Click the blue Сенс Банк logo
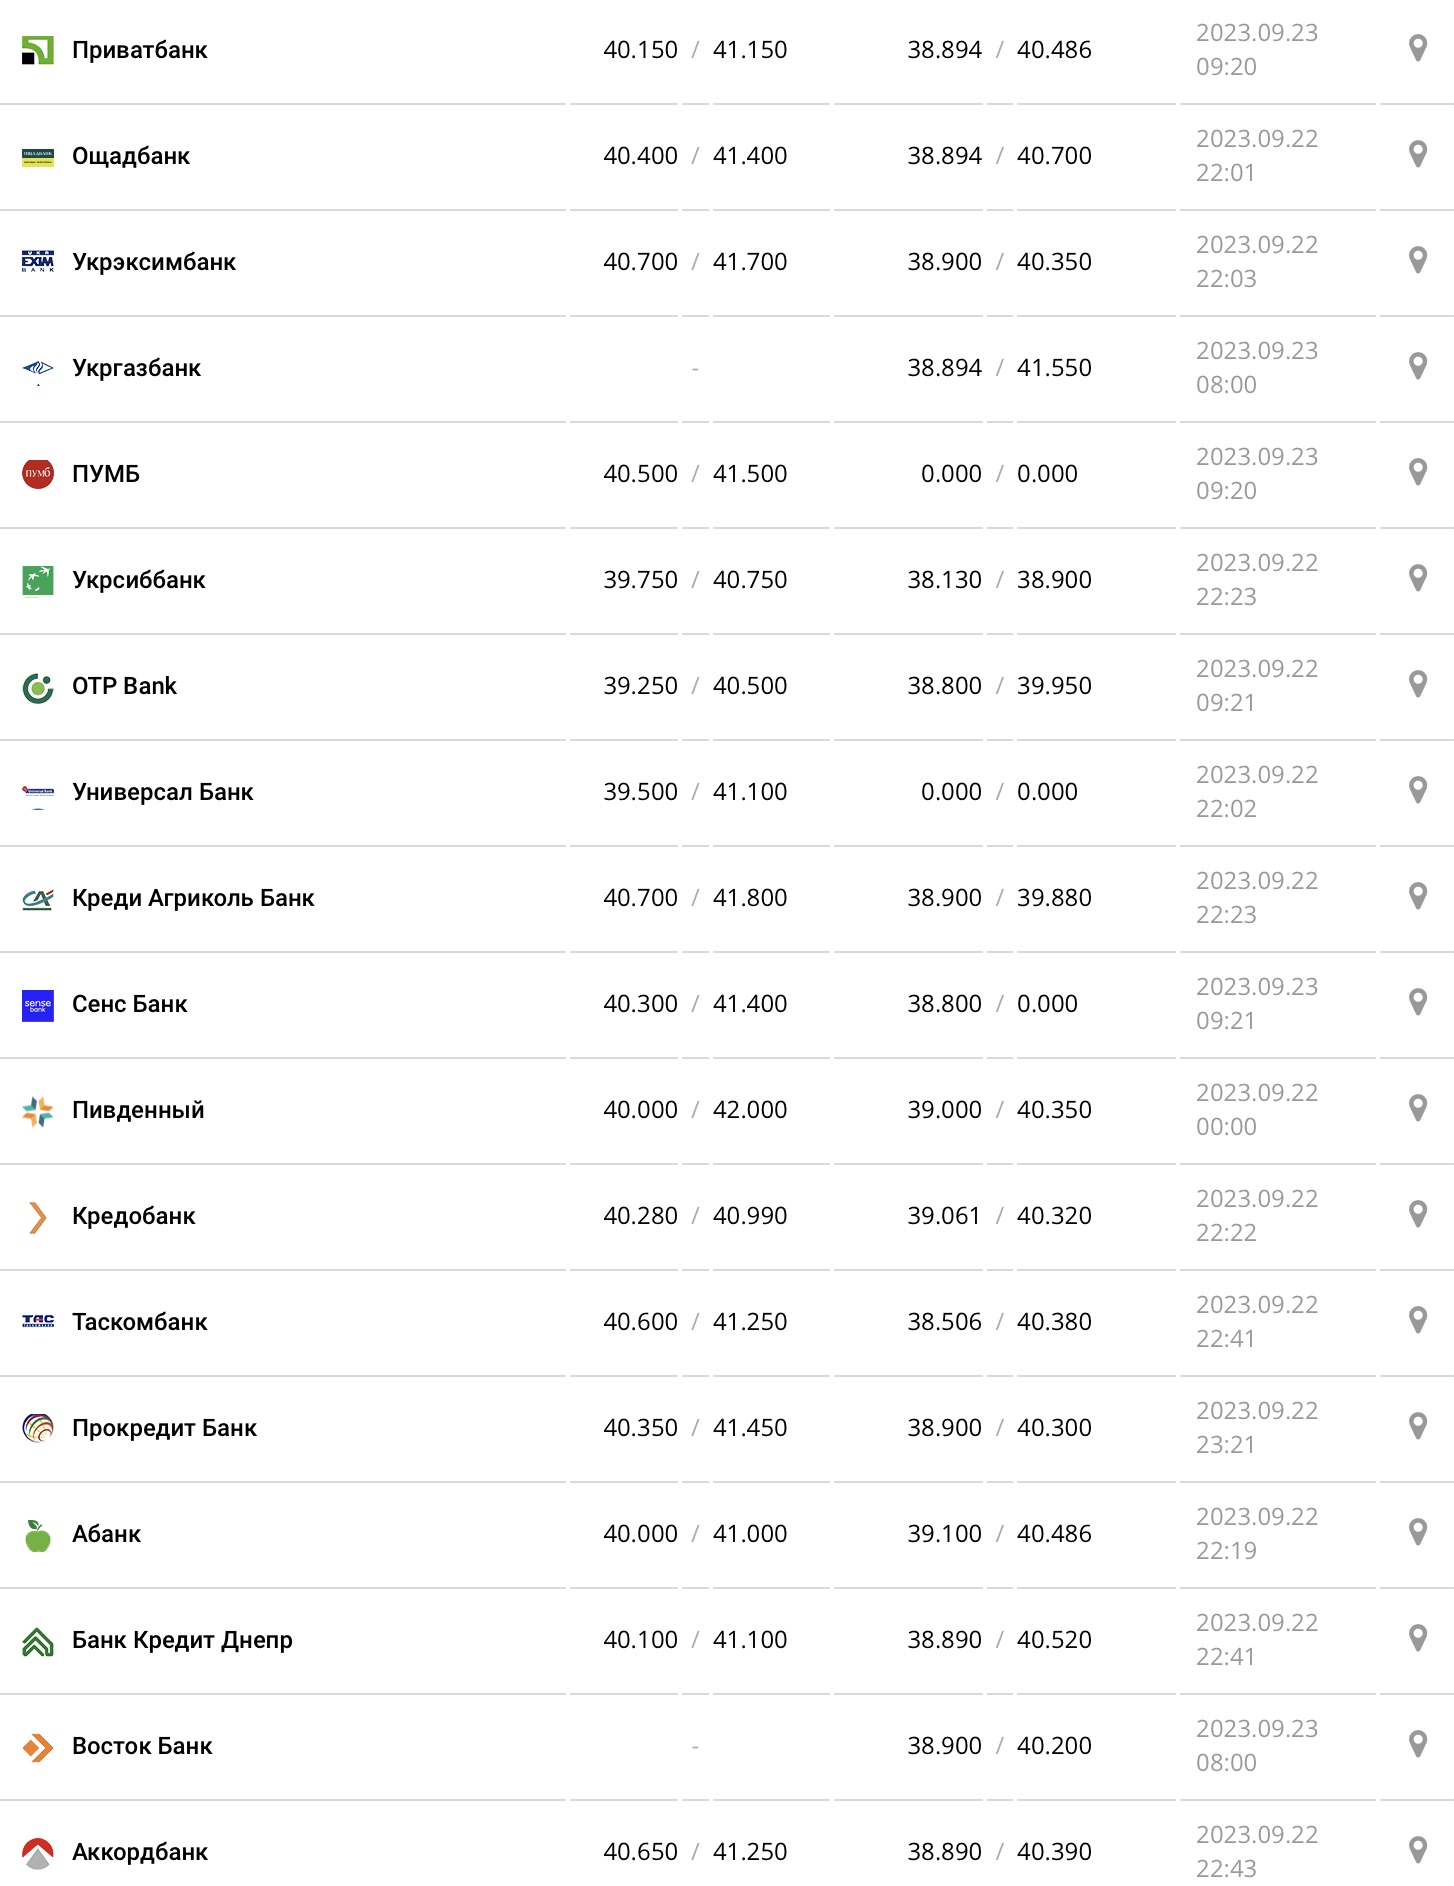Image resolution: width=1454 pixels, height=1886 pixels. click(x=38, y=1005)
